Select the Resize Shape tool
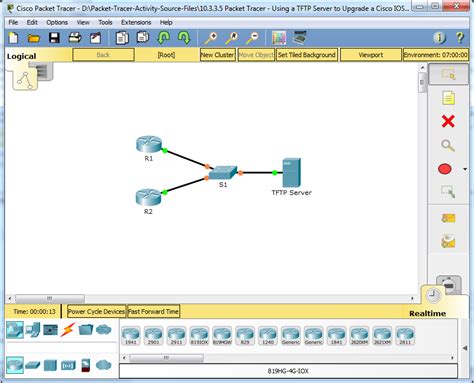The height and width of the screenshot is (383, 474). pyautogui.click(x=448, y=192)
